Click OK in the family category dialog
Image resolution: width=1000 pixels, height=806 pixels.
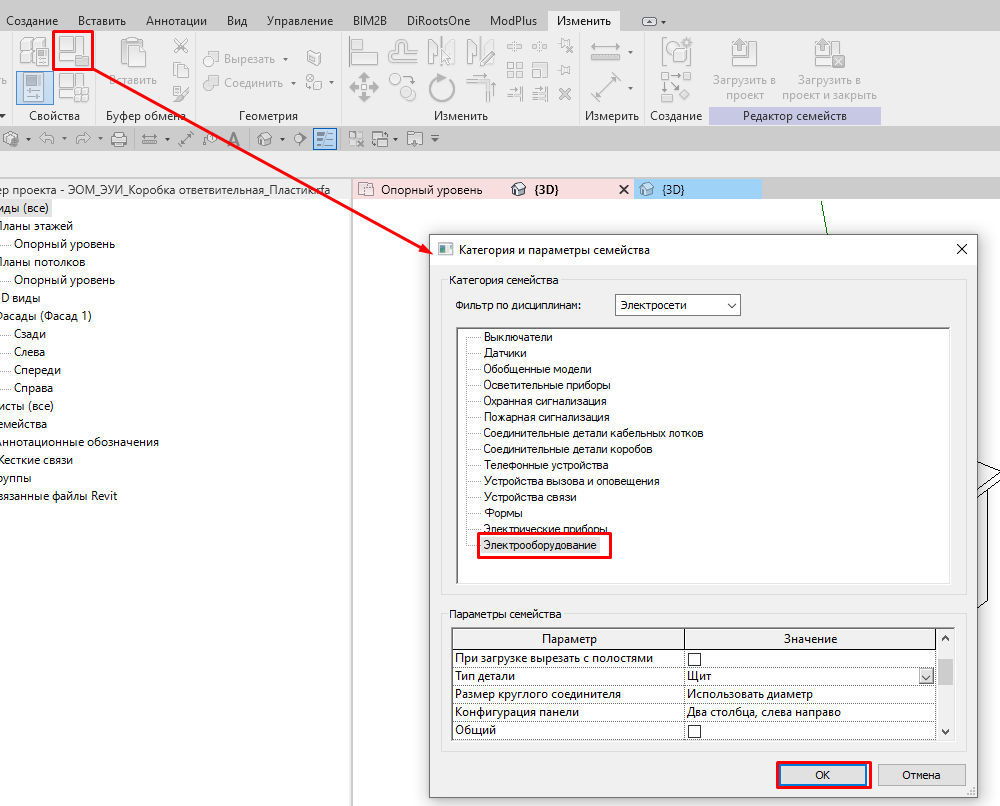click(823, 775)
